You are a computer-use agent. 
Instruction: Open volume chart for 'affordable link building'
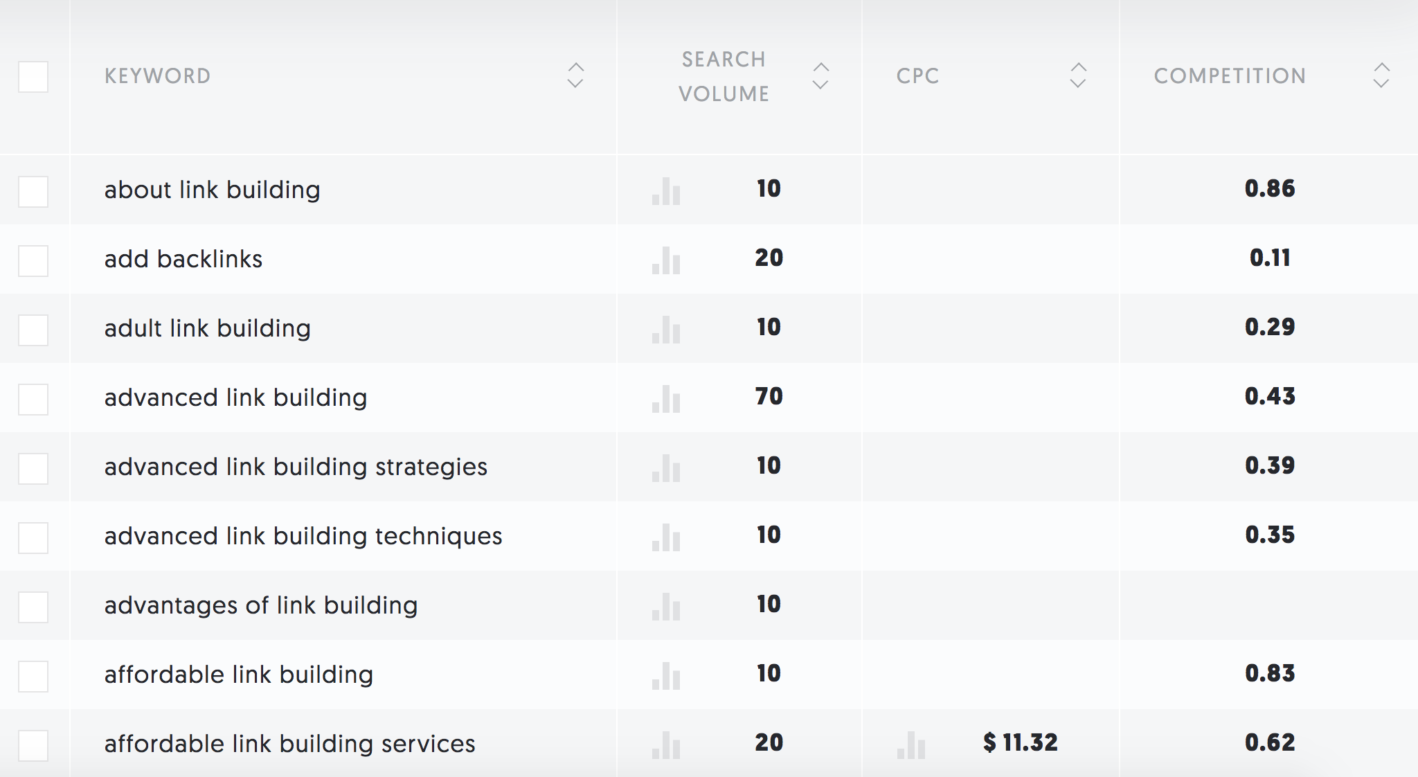pyautogui.click(x=666, y=675)
